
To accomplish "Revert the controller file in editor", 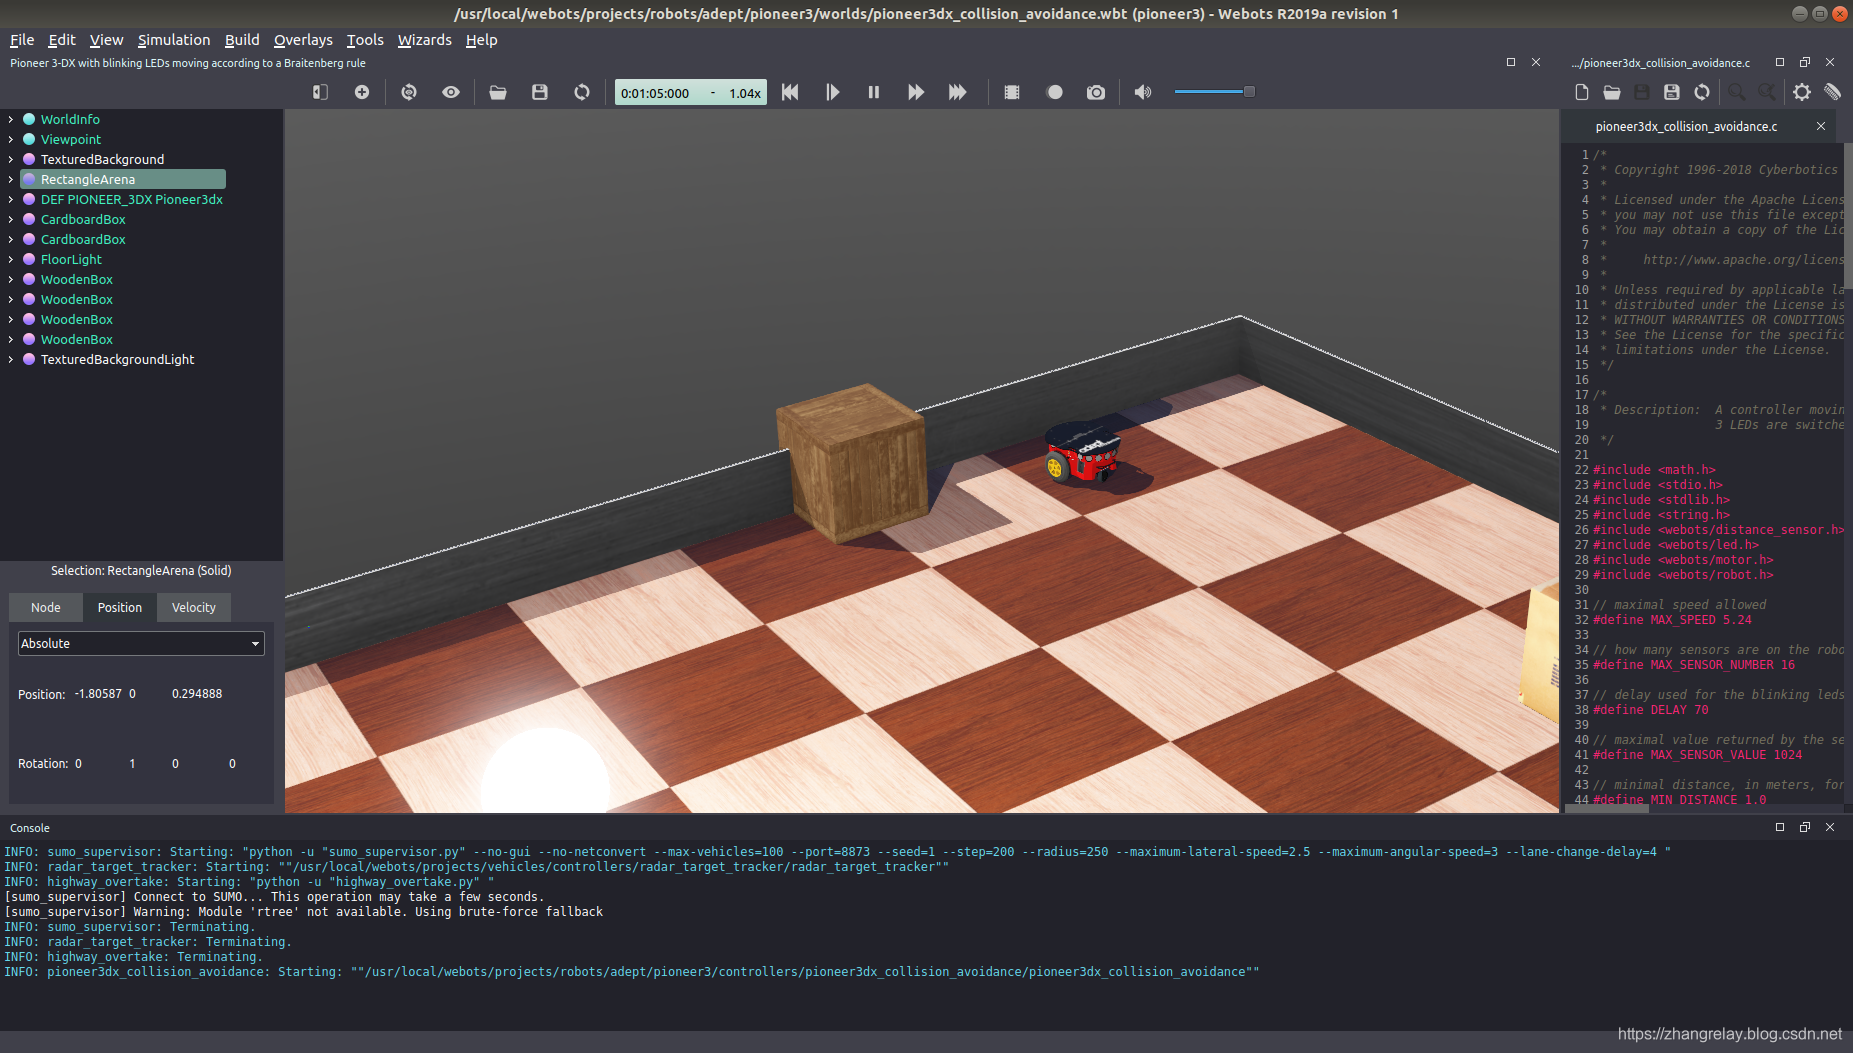I will tap(1702, 92).
